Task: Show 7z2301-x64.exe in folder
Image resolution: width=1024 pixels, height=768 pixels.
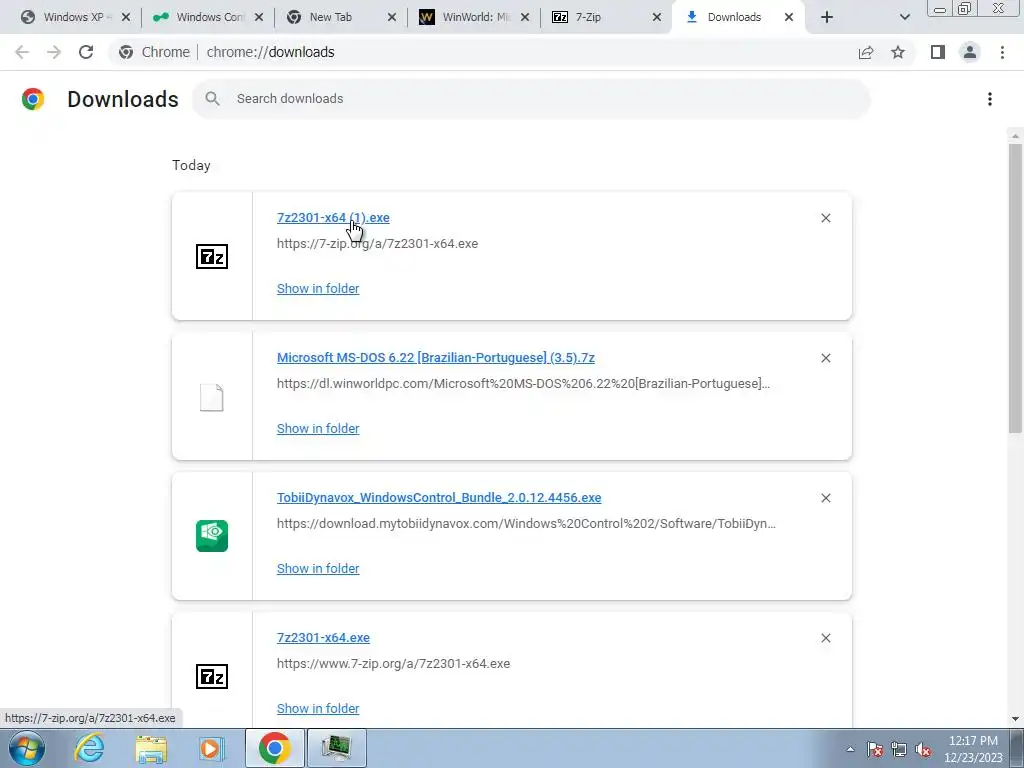Action: (x=318, y=709)
